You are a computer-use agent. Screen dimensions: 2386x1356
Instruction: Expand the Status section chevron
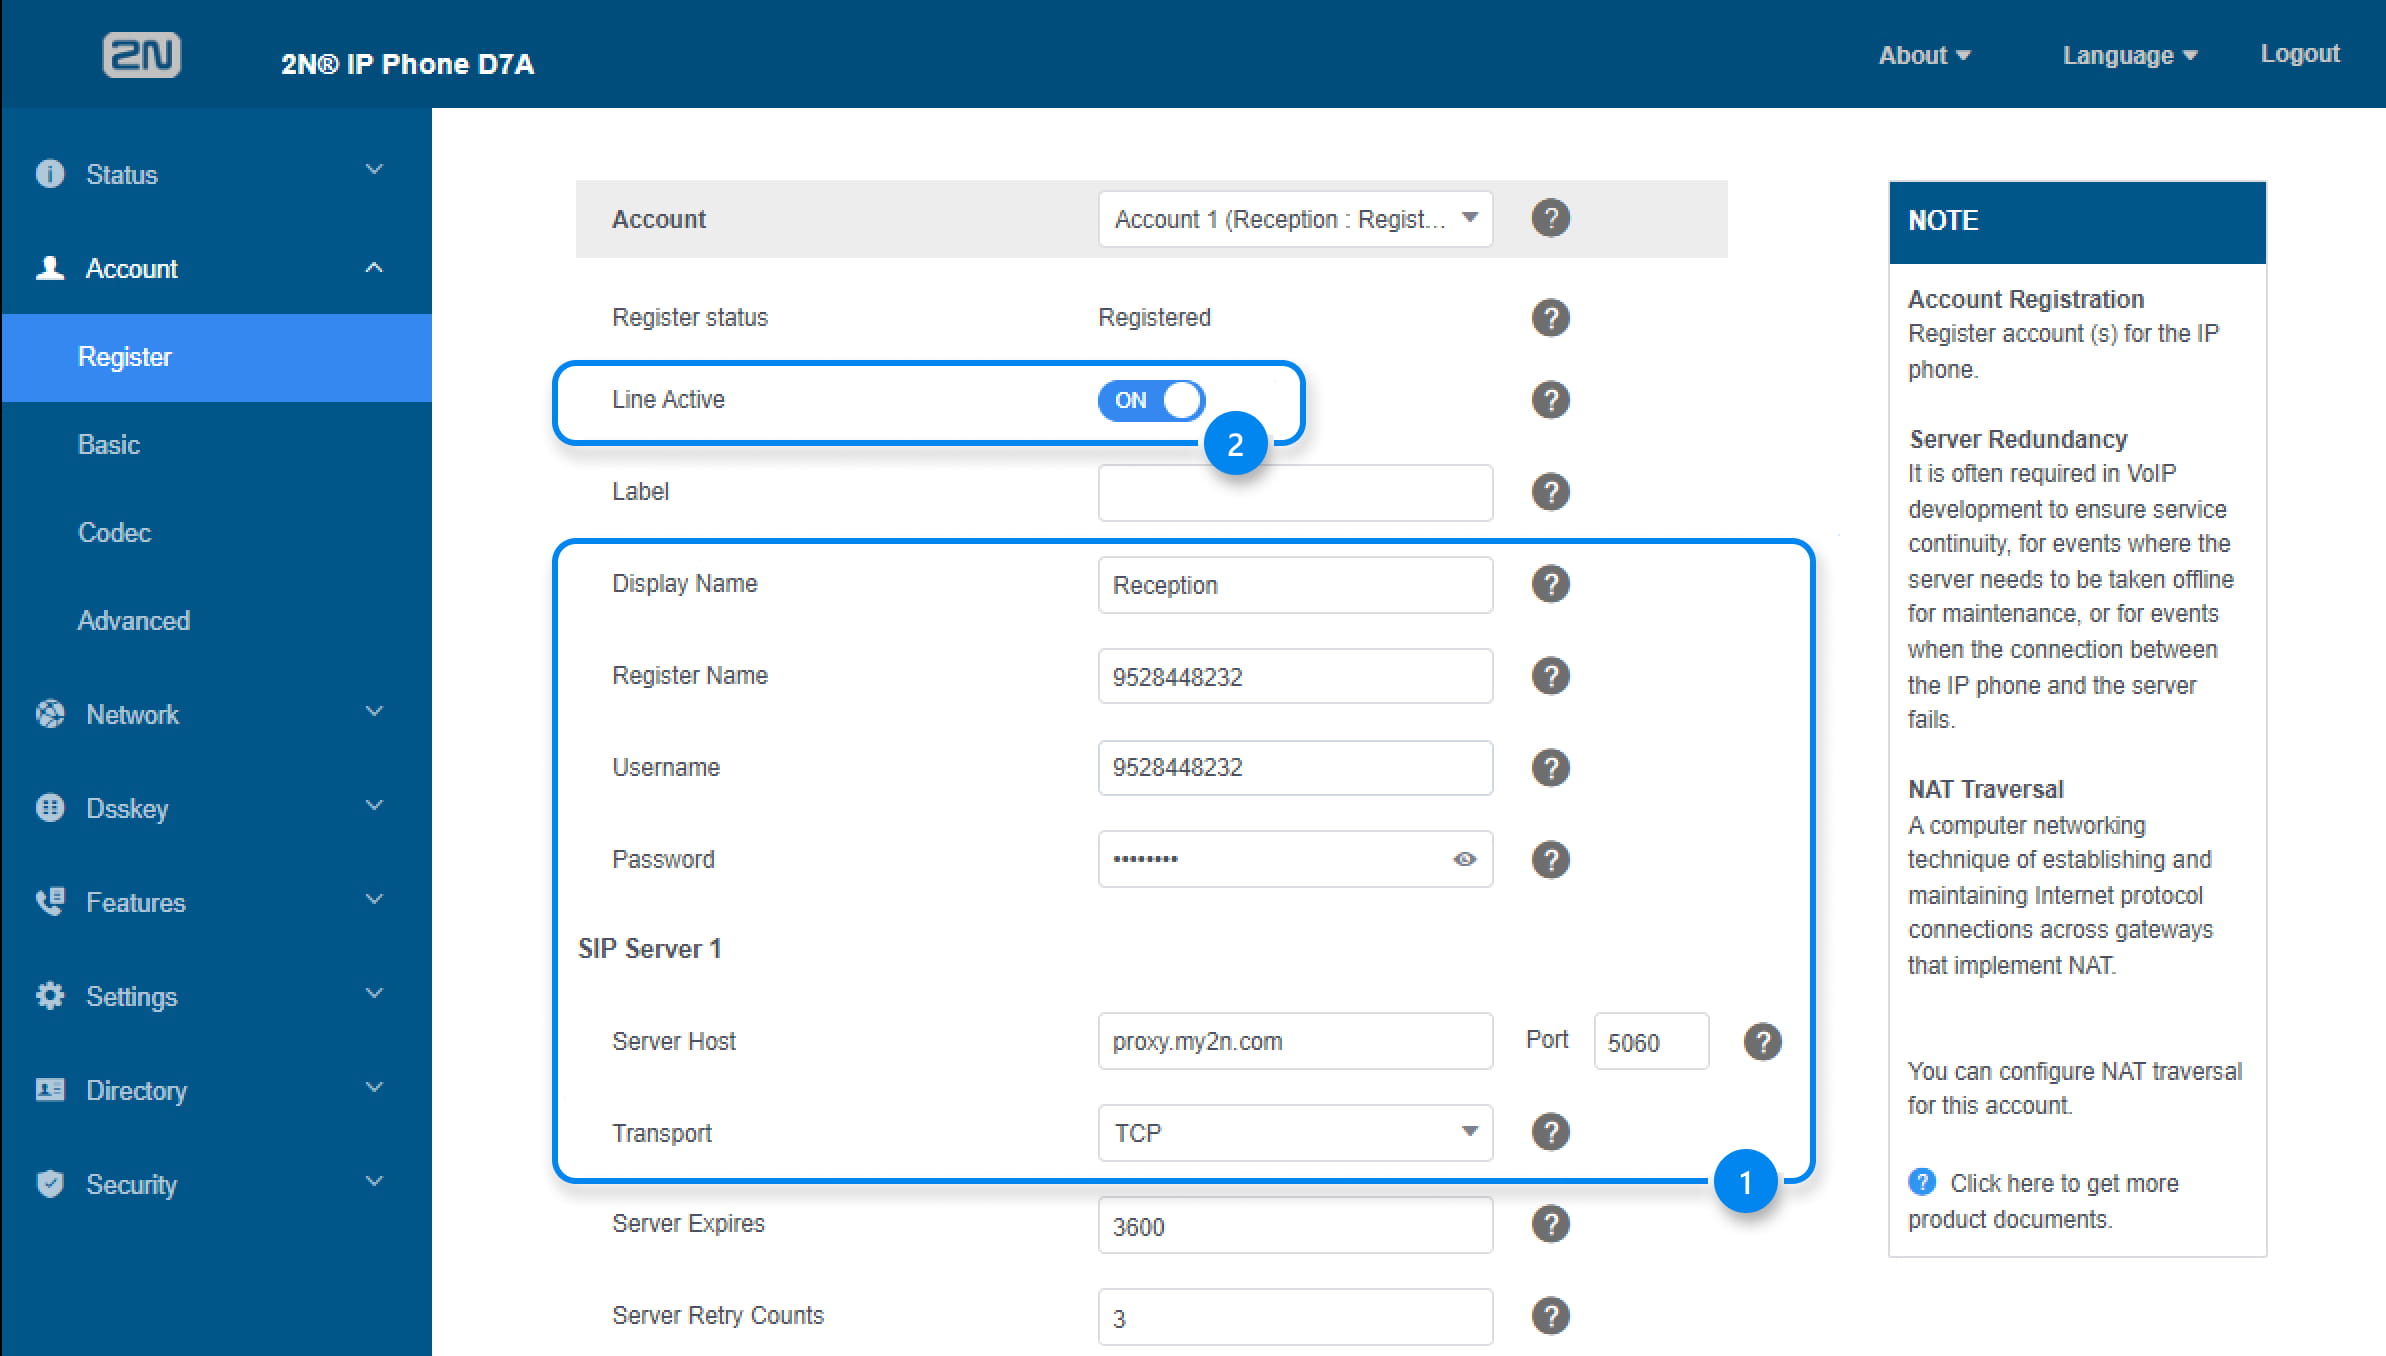coord(374,170)
